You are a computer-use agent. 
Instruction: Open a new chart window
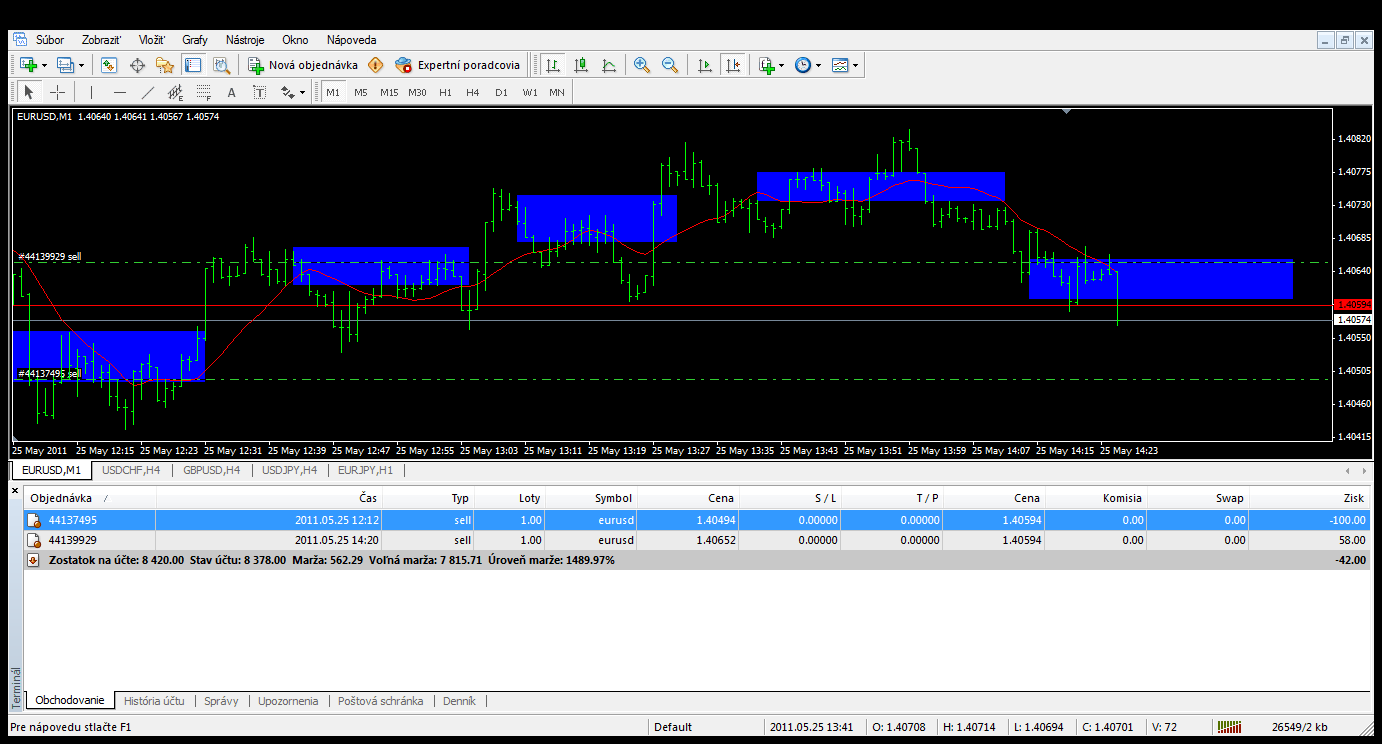pos(28,65)
